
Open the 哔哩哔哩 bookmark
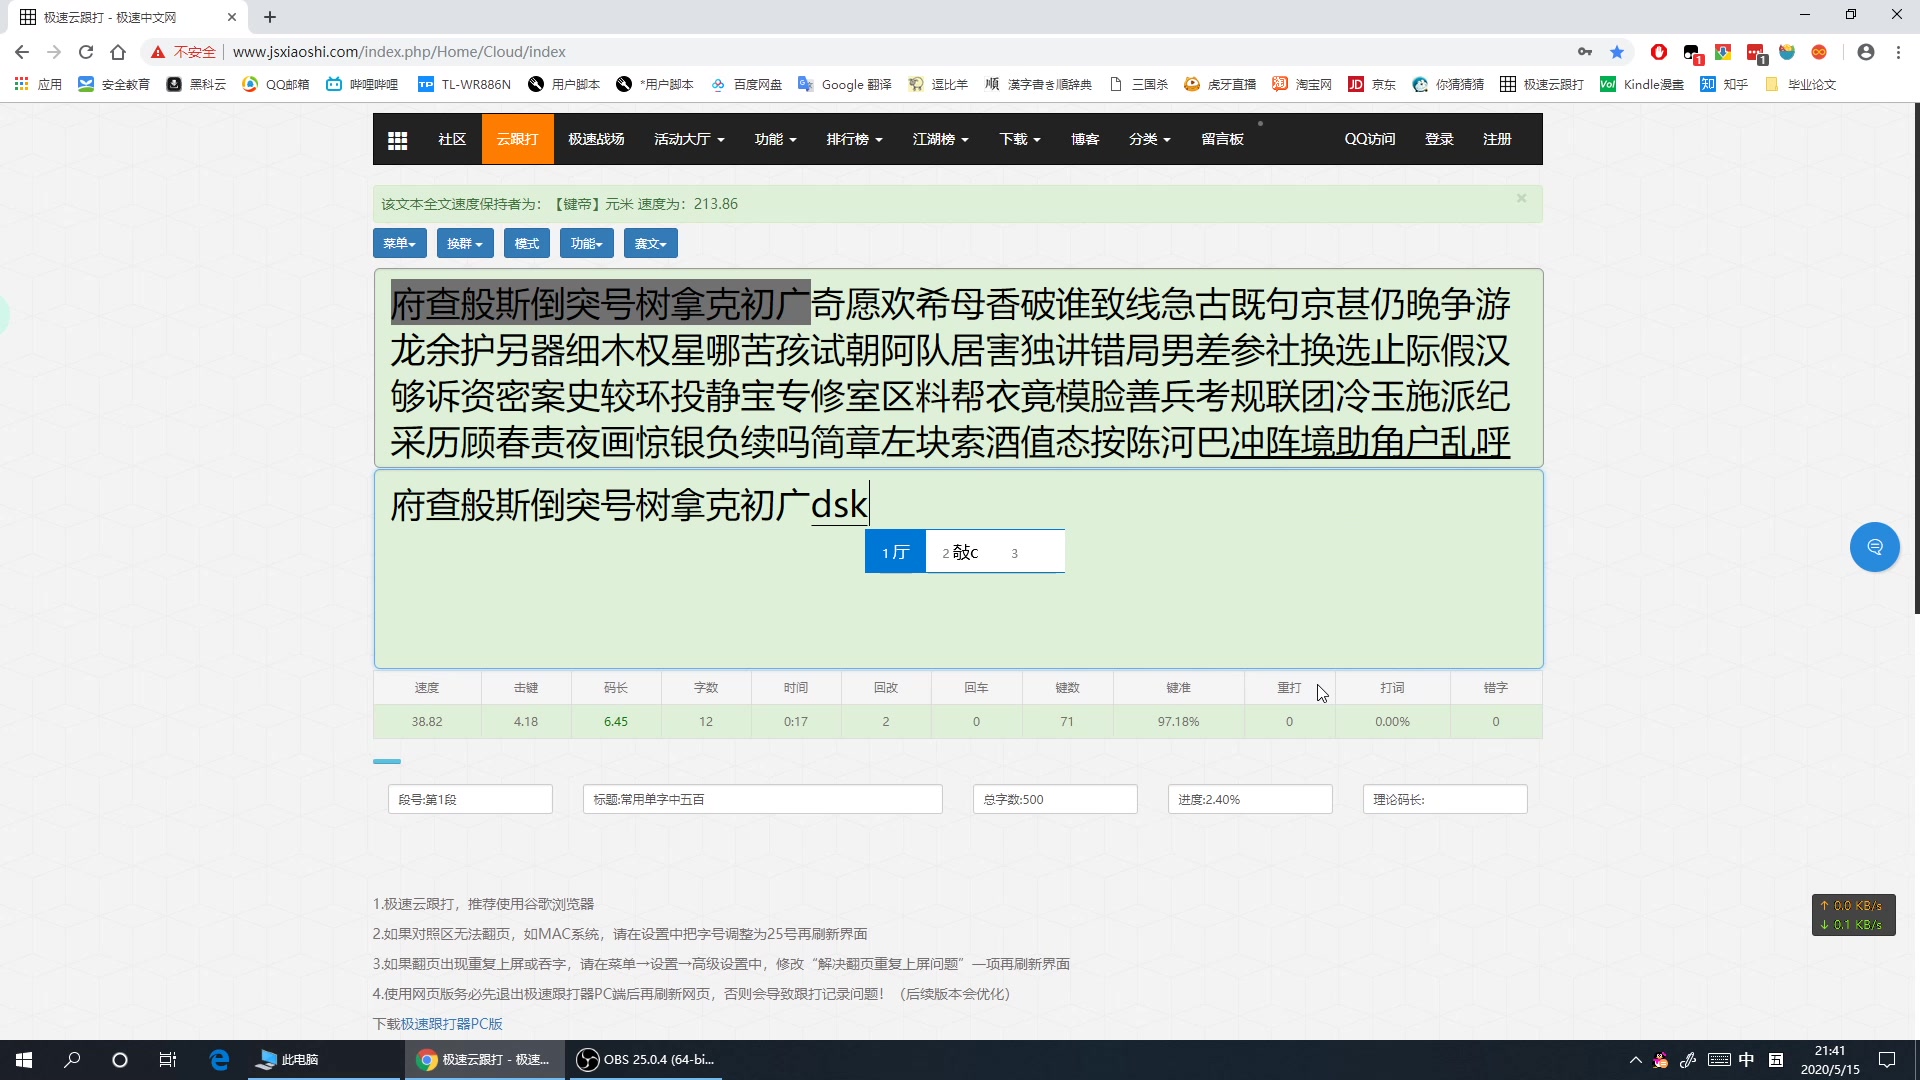point(362,84)
